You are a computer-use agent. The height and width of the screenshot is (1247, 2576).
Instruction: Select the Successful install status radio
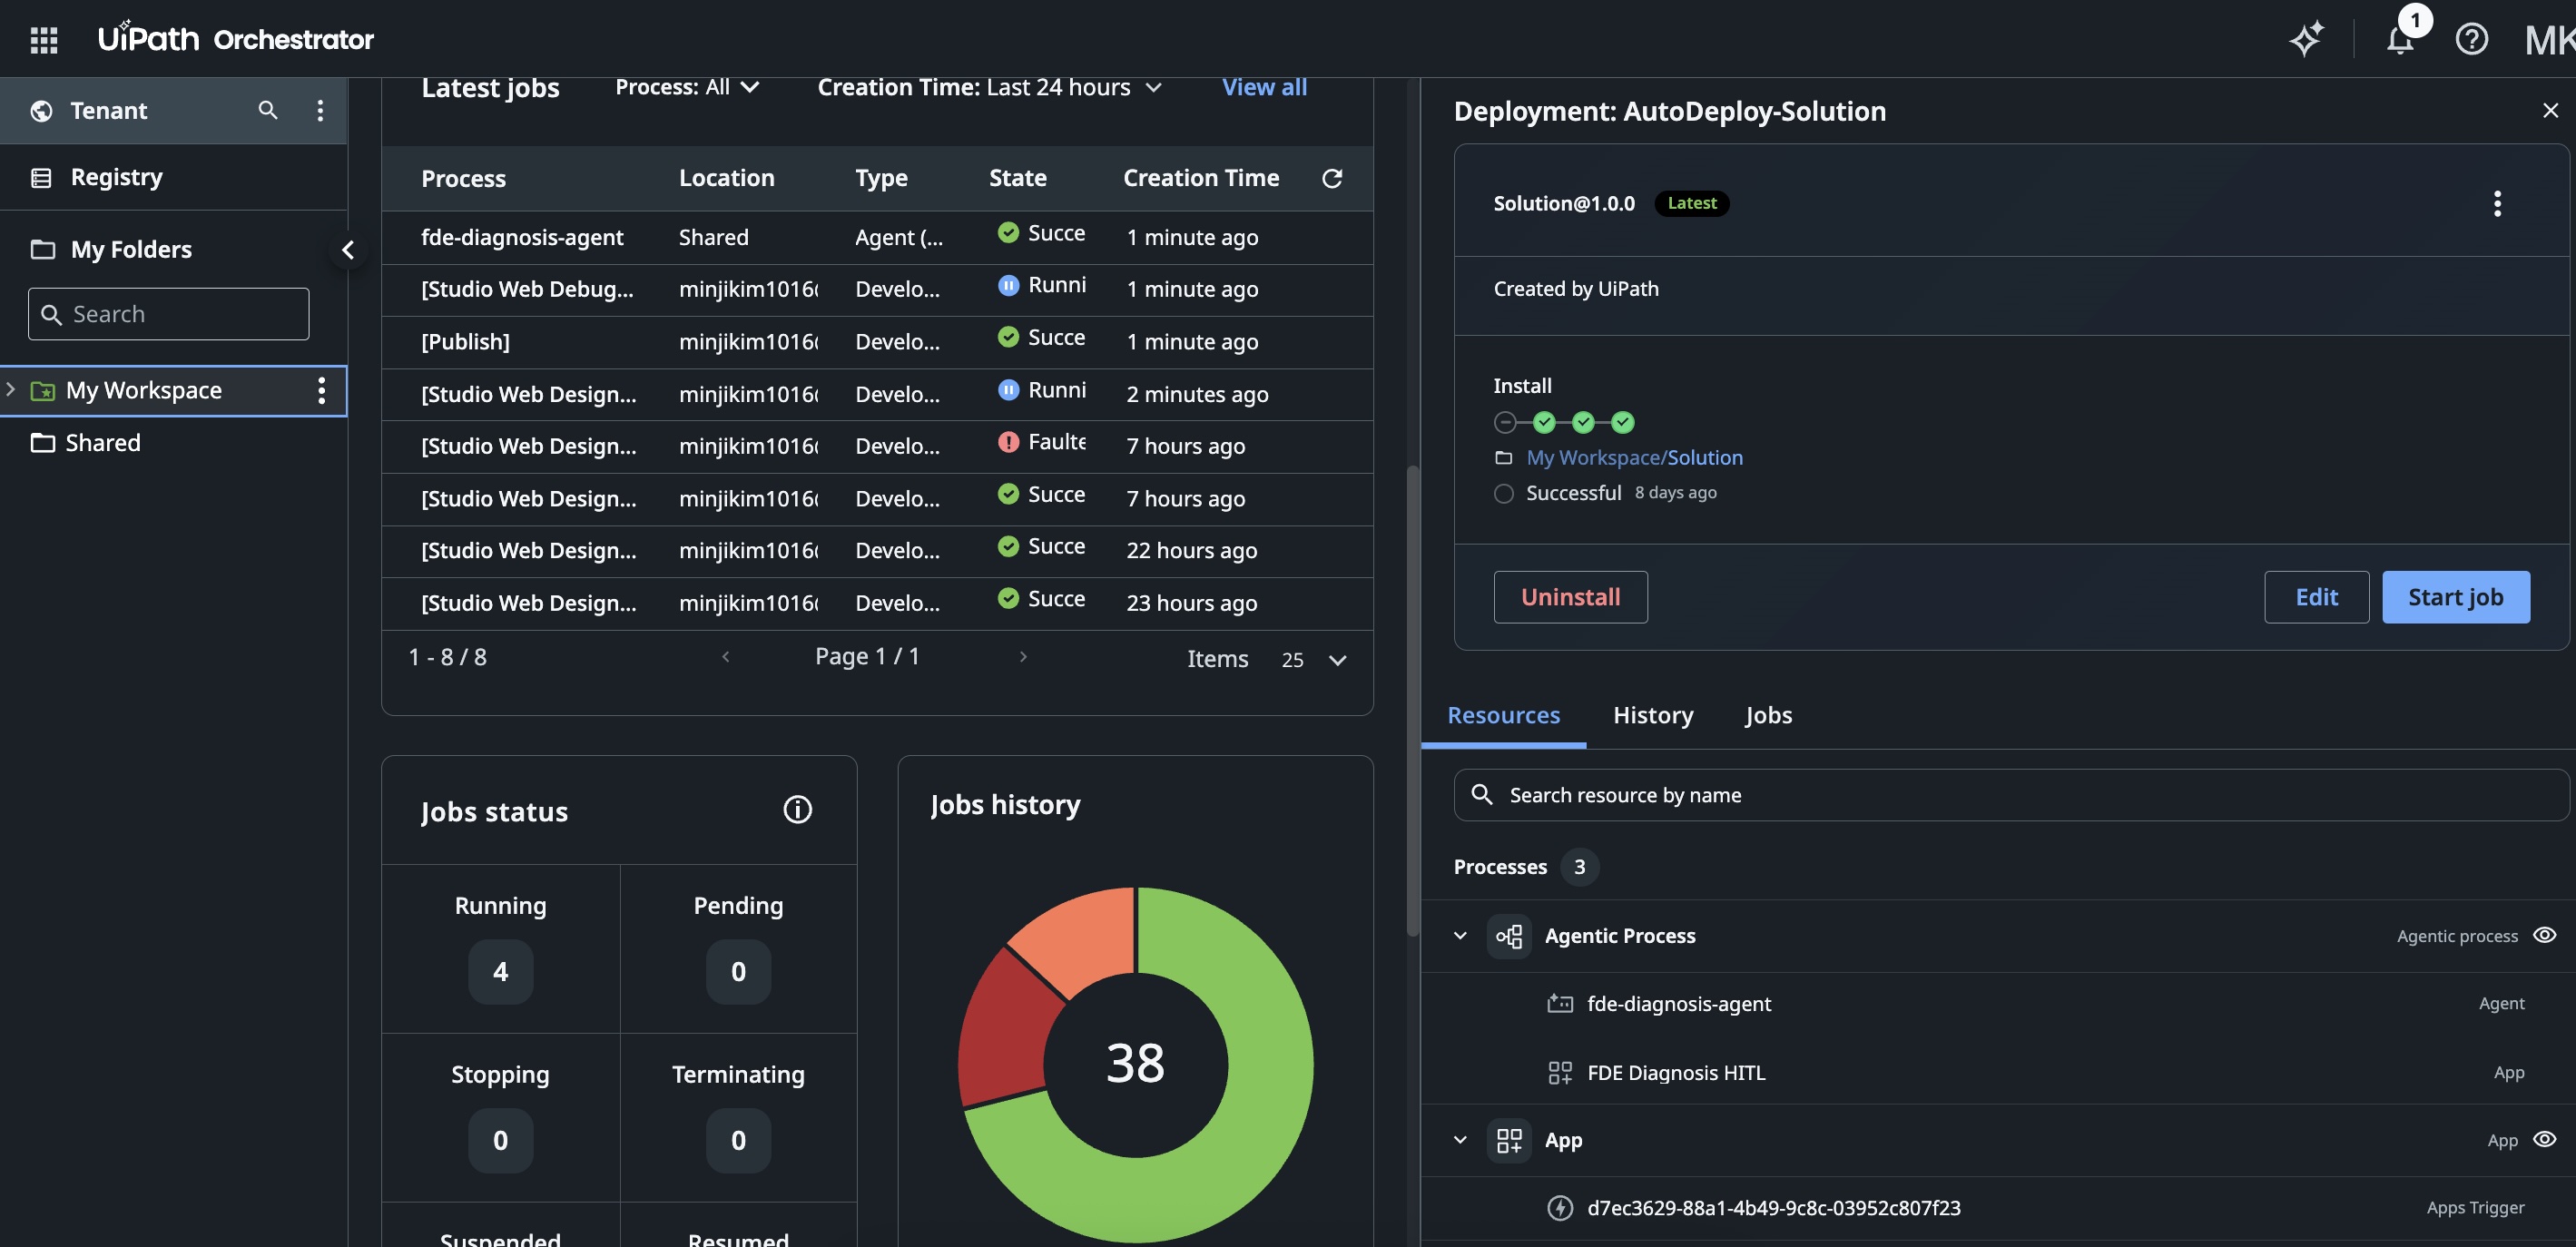tap(1503, 493)
